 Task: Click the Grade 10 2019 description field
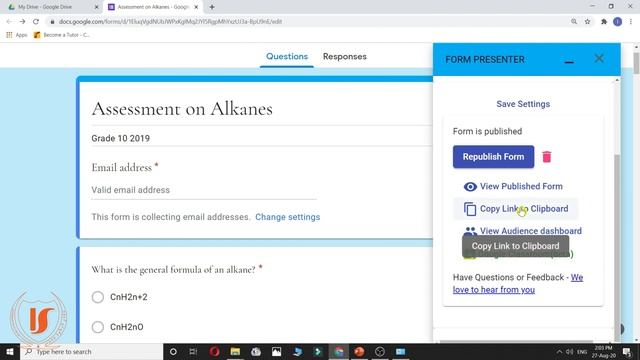(x=120, y=138)
